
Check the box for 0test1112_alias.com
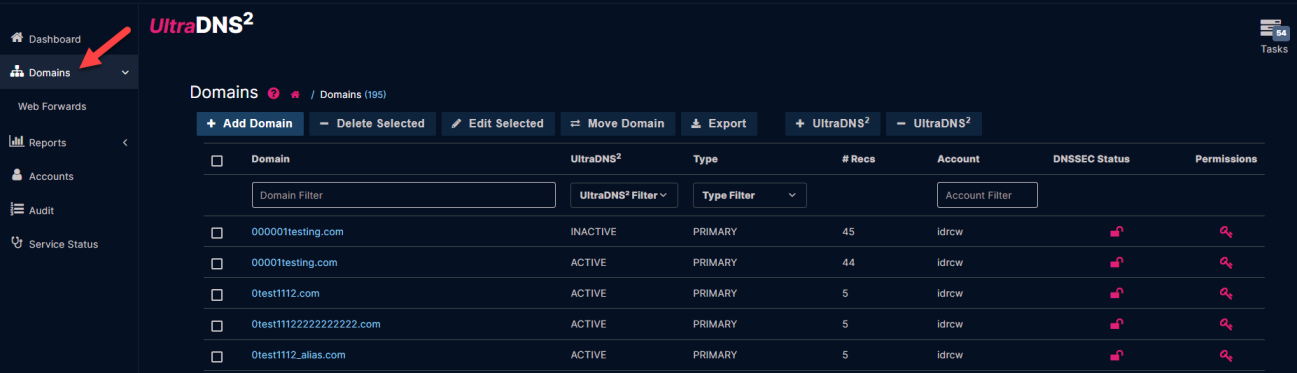click(x=217, y=357)
